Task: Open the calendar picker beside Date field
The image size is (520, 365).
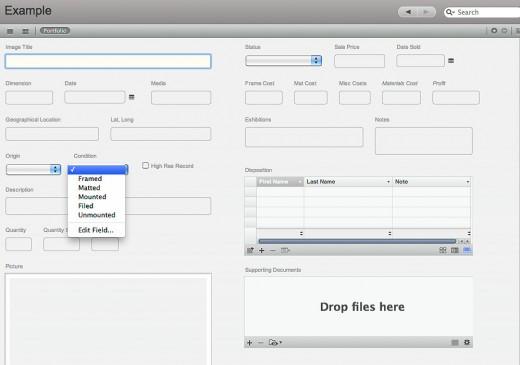Action: (132, 97)
